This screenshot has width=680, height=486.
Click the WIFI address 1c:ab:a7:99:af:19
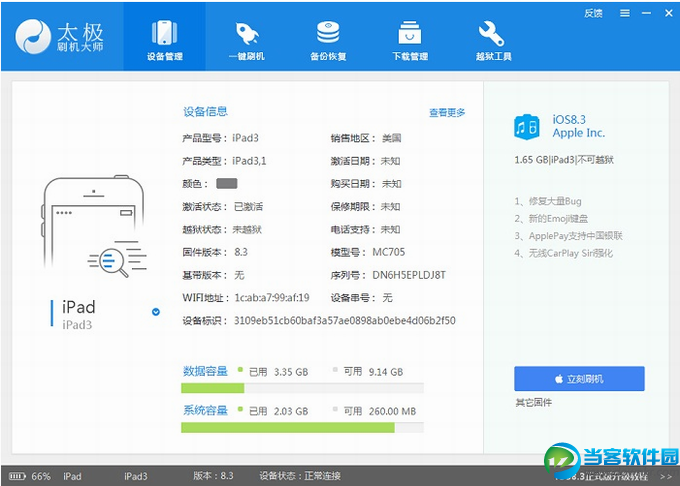(272, 298)
